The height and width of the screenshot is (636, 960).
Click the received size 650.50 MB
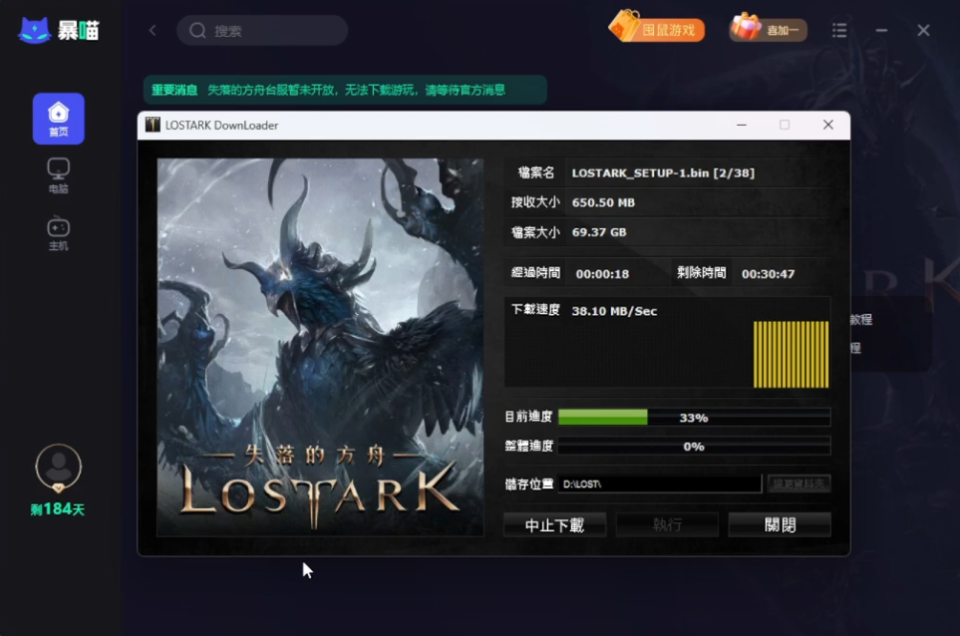[603, 203]
